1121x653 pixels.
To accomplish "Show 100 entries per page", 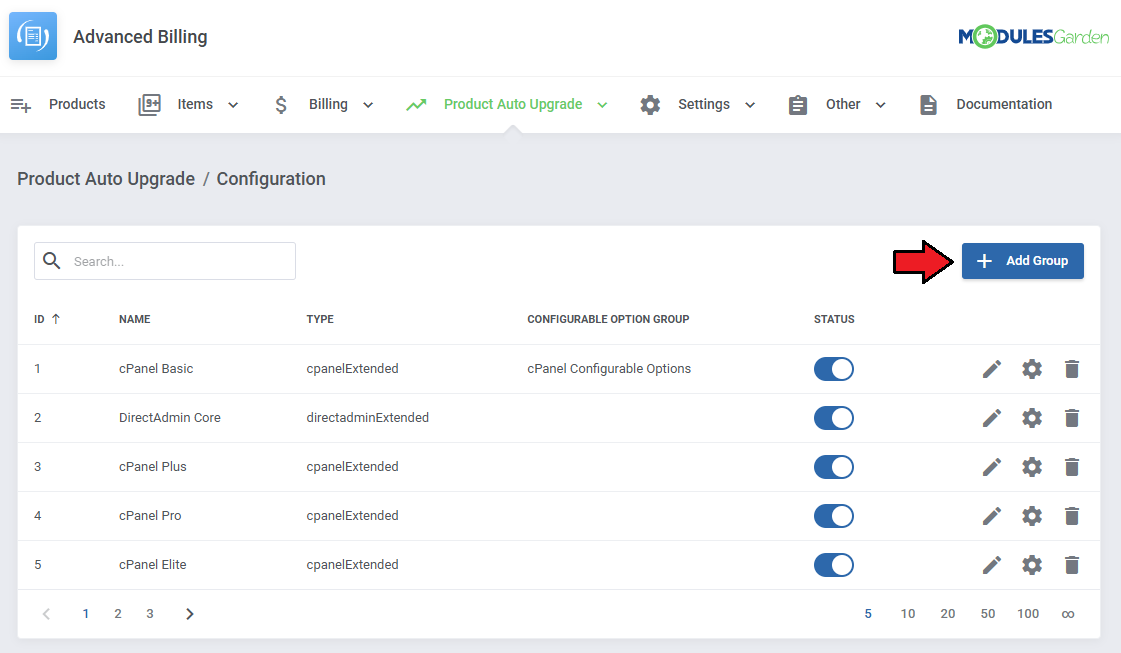I will 1028,614.
